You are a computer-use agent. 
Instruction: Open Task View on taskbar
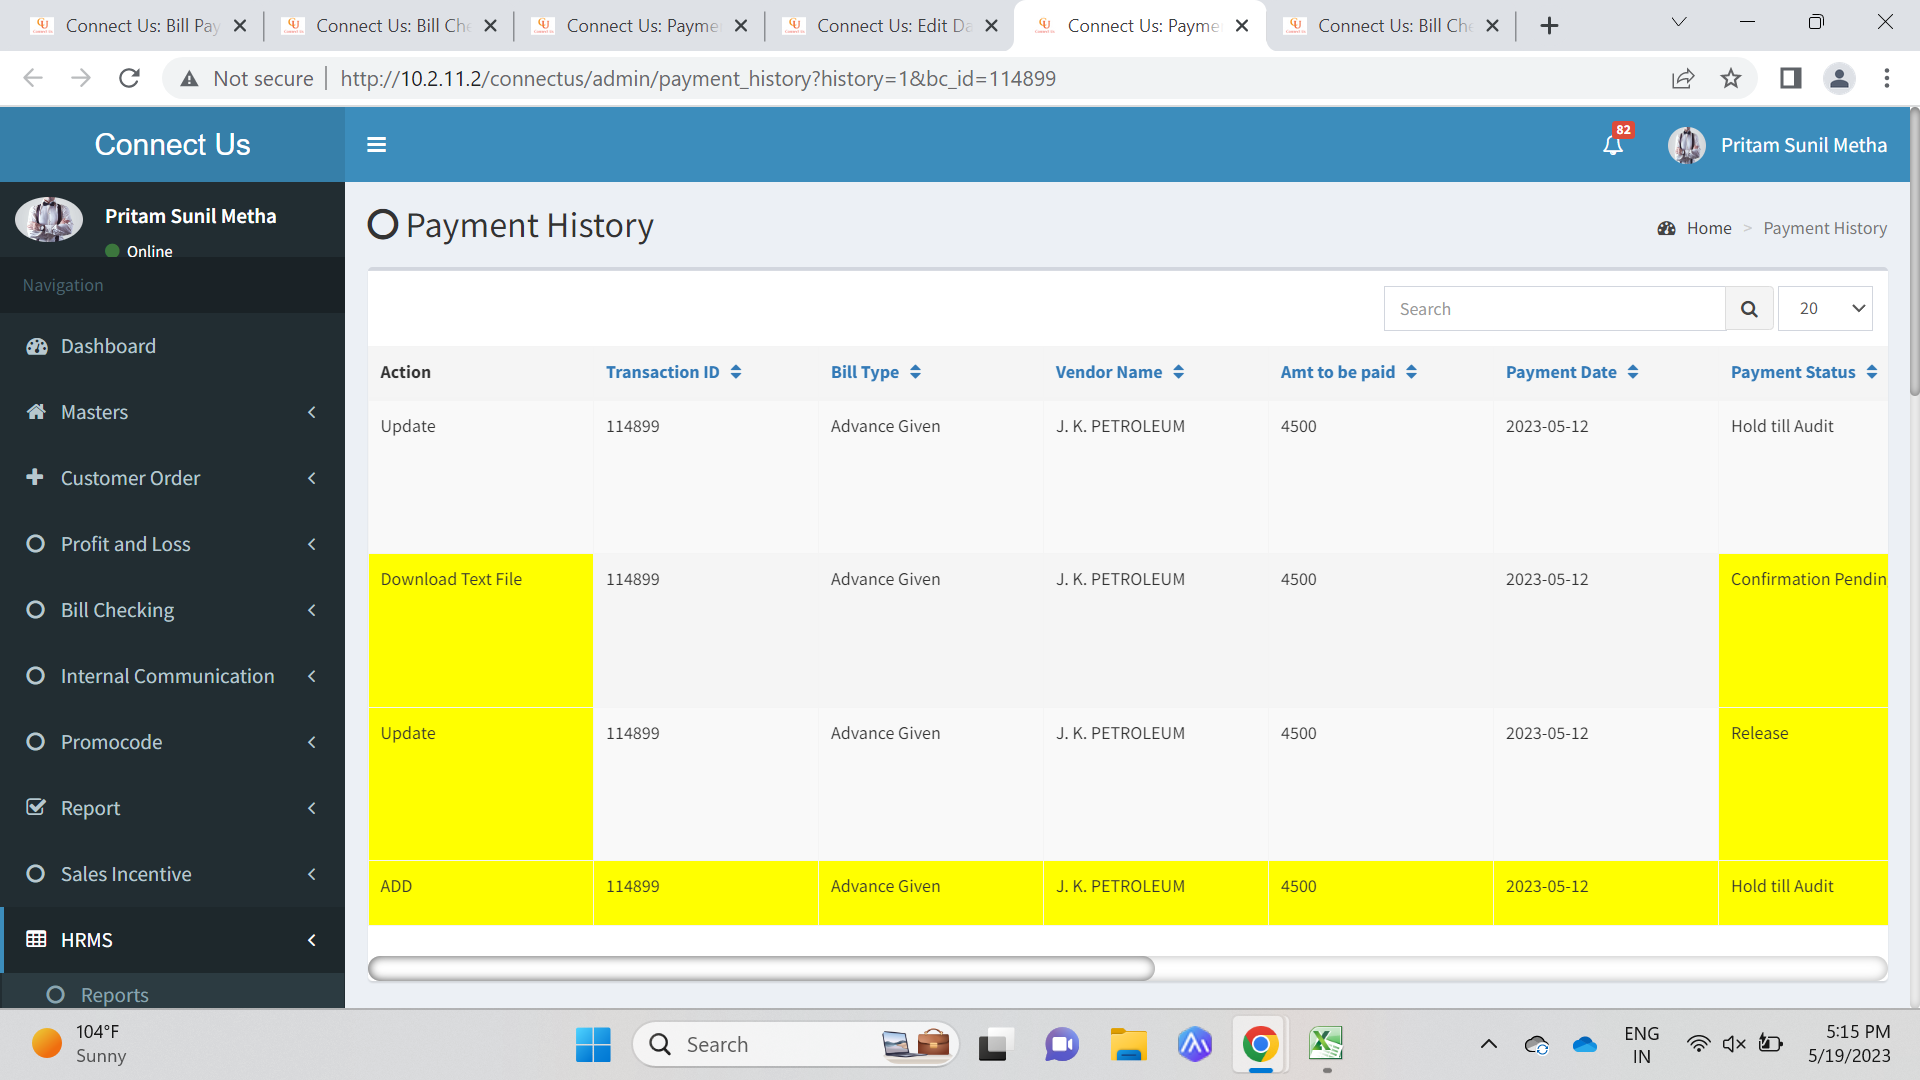994,1045
